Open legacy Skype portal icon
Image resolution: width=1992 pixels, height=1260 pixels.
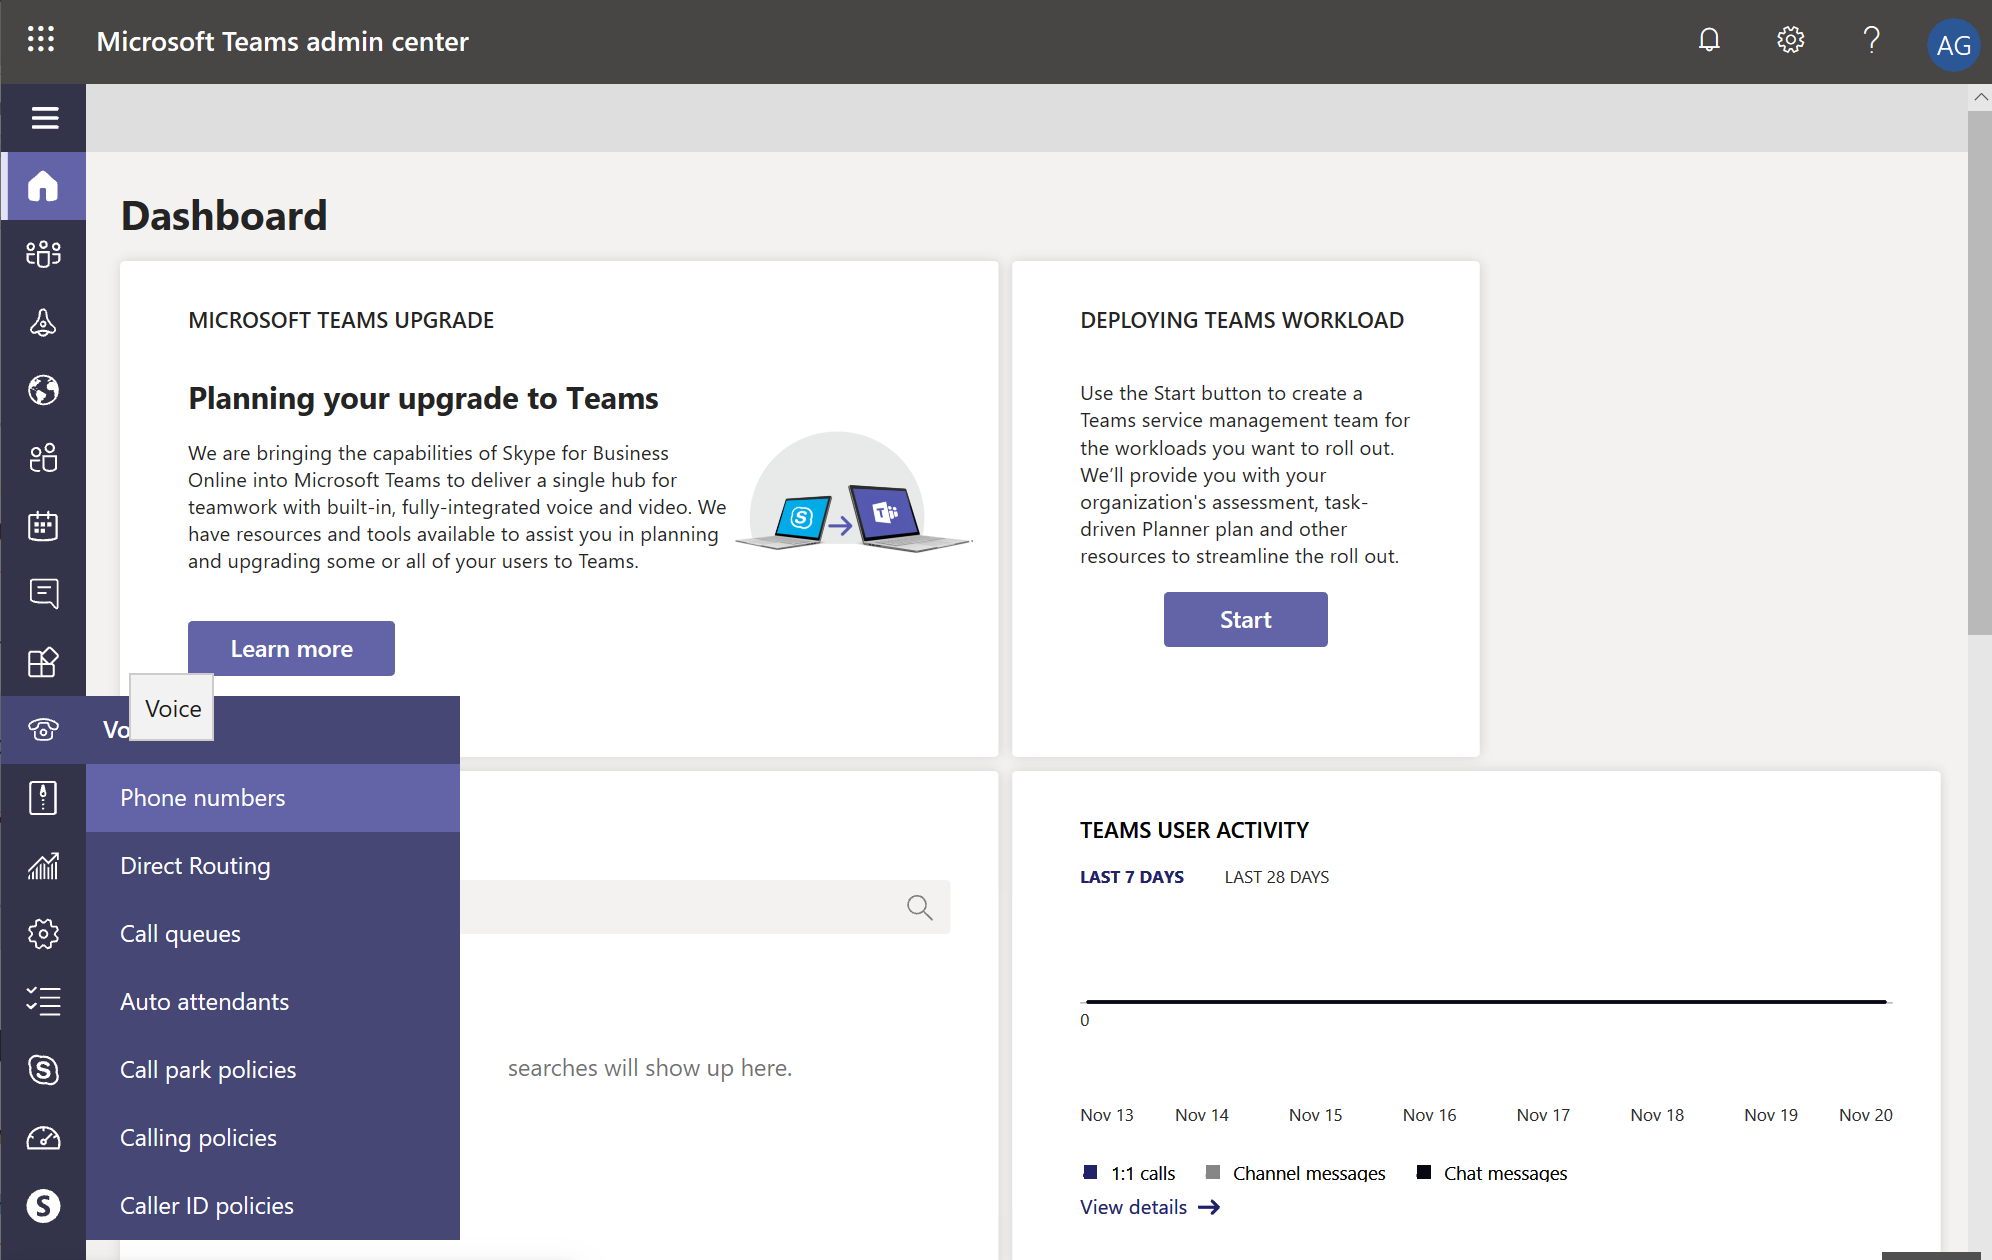click(x=43, y=1070)
